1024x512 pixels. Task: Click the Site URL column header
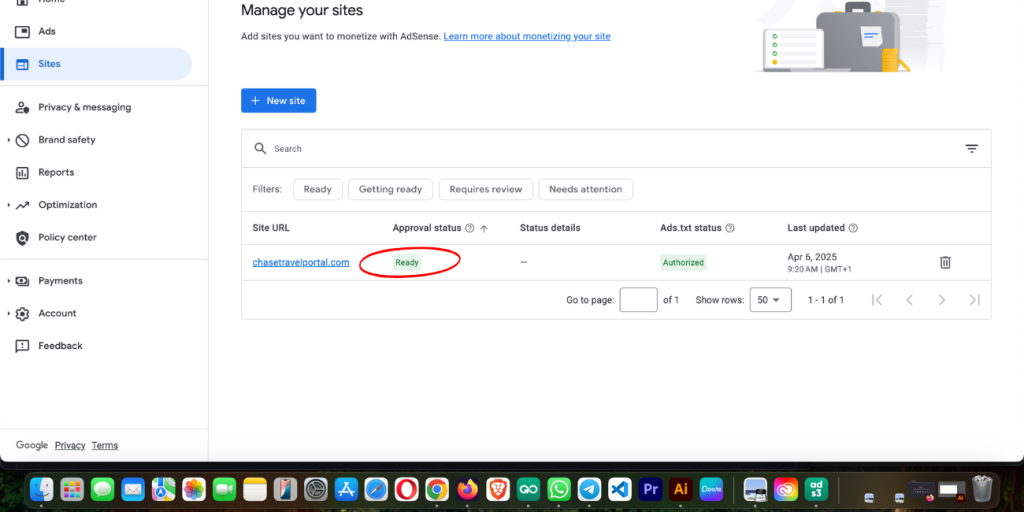[271, 228]
